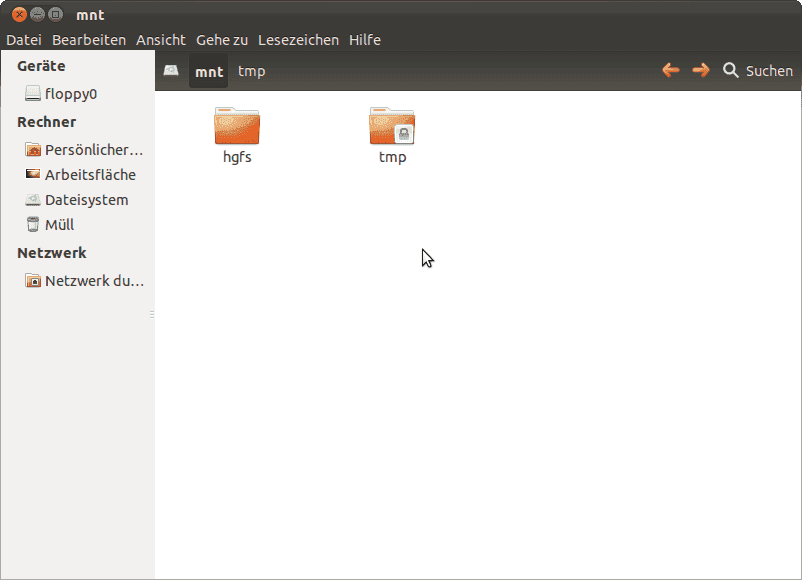Open the Gehe zu menu

coord(222,40)
